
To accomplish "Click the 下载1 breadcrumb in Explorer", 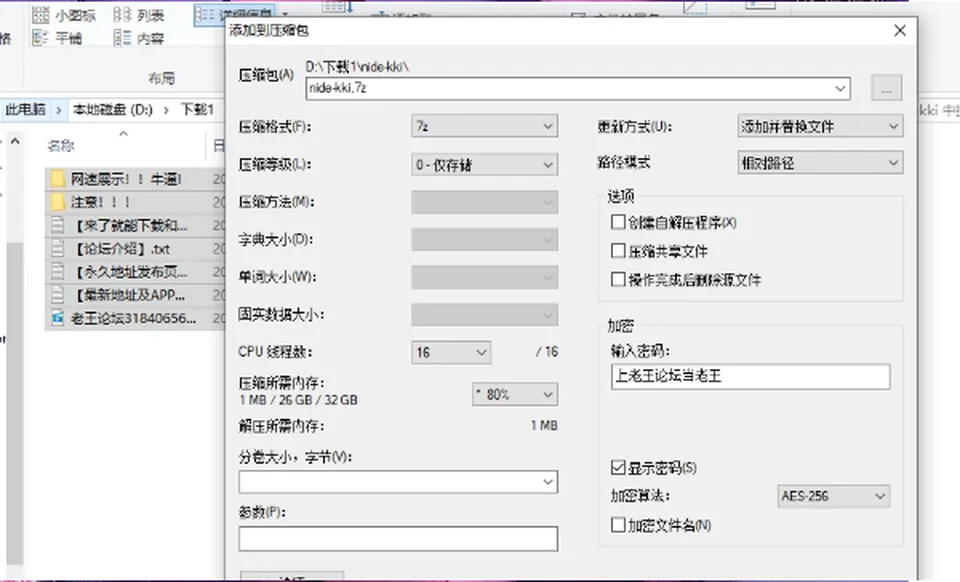I will [x=197, y=110].
